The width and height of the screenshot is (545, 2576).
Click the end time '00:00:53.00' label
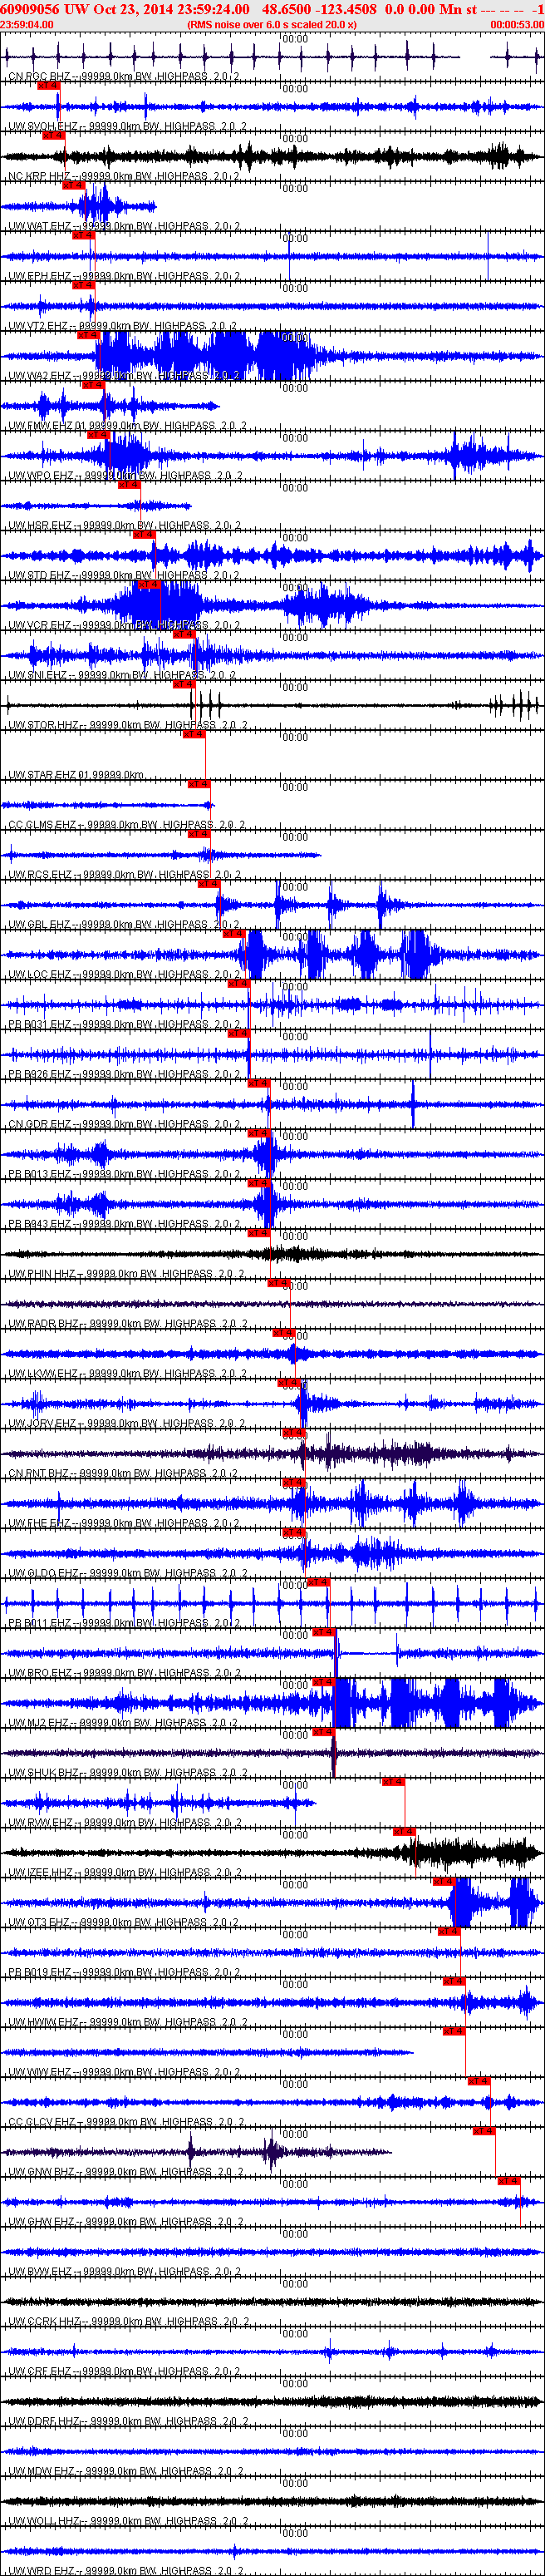coord(517,24)
